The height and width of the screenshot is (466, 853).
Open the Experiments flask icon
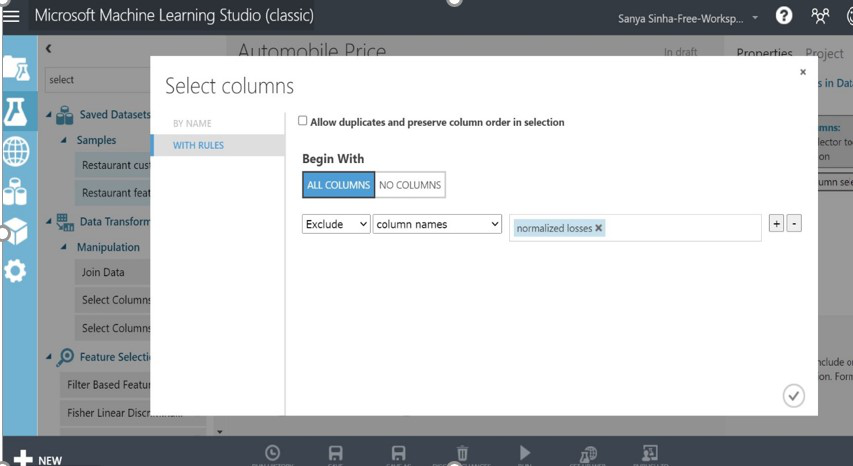click(x=16, y=111)
